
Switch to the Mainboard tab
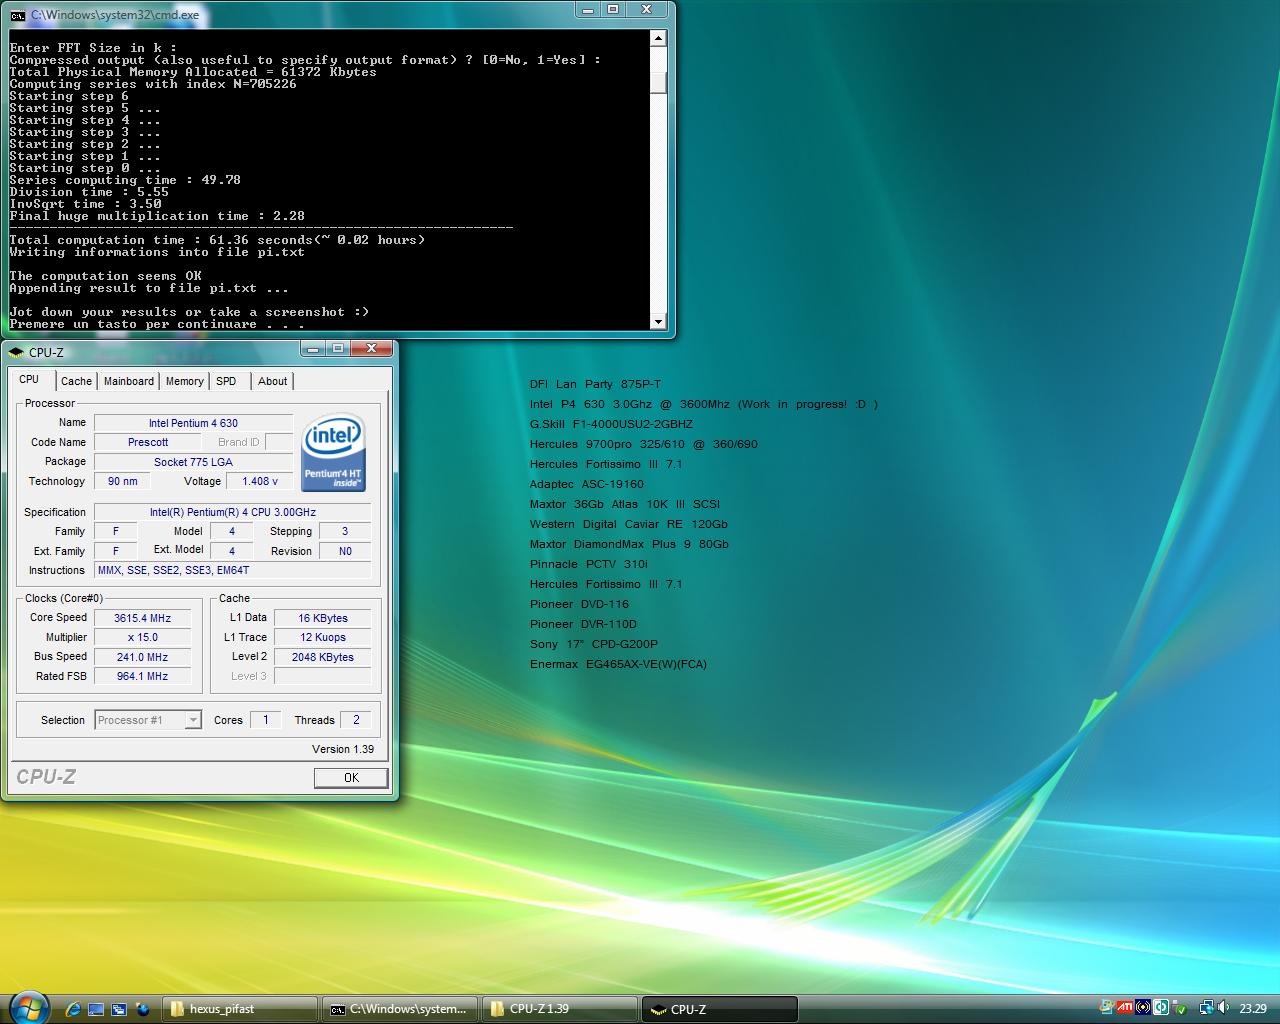coord(129,381)
